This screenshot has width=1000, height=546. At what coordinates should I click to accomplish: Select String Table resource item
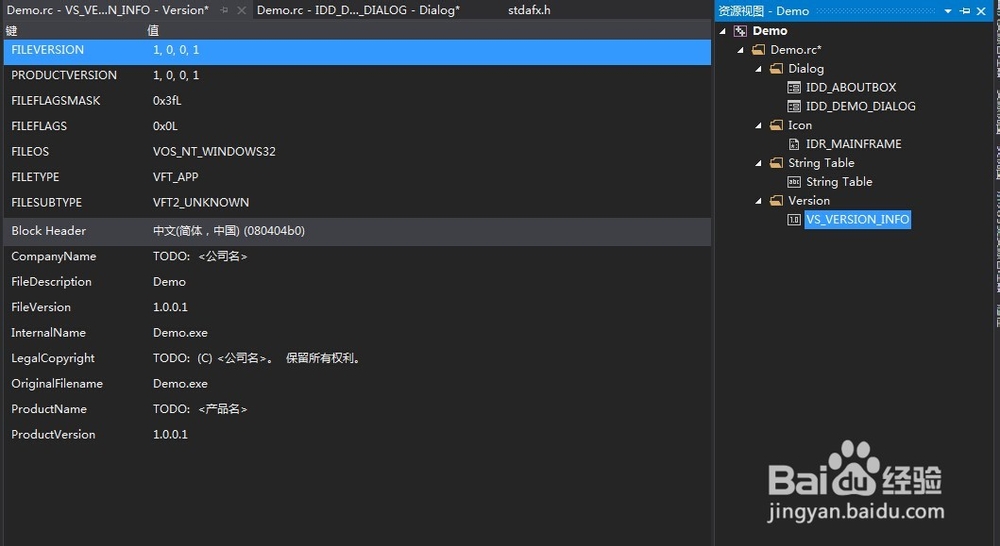pyautogui.click(x=839, y=182)
